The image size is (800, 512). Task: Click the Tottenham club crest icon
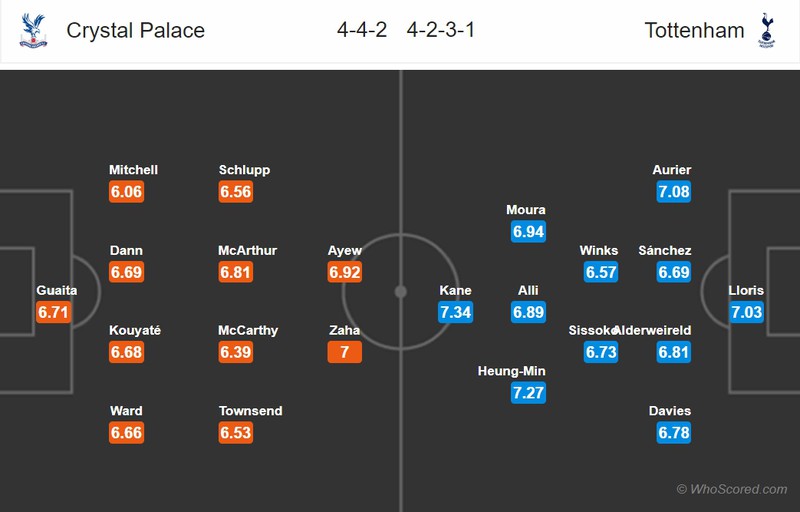(766, 31)
